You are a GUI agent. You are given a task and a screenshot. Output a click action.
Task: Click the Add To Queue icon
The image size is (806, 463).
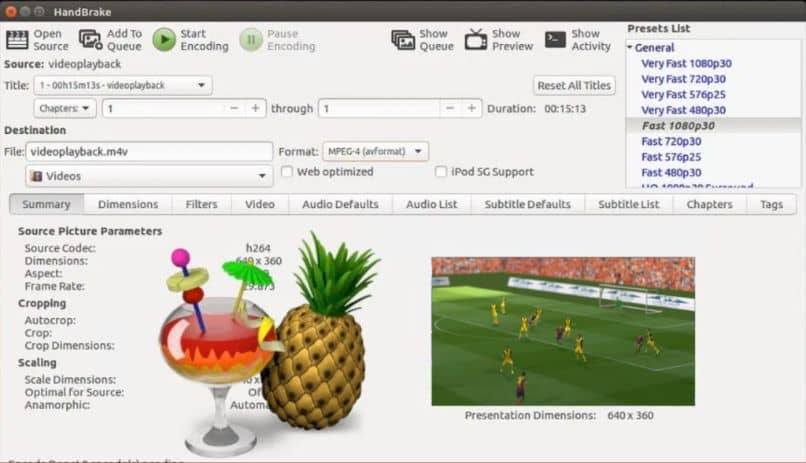(90, 40)
